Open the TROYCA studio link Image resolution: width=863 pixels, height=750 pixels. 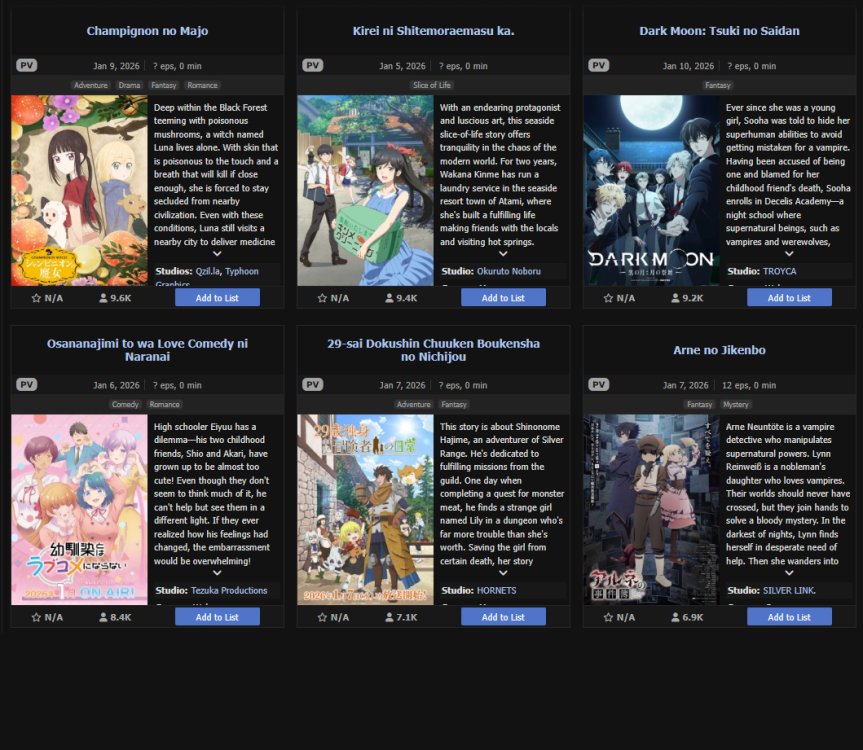pyautogui.click(x=779, y=271)
